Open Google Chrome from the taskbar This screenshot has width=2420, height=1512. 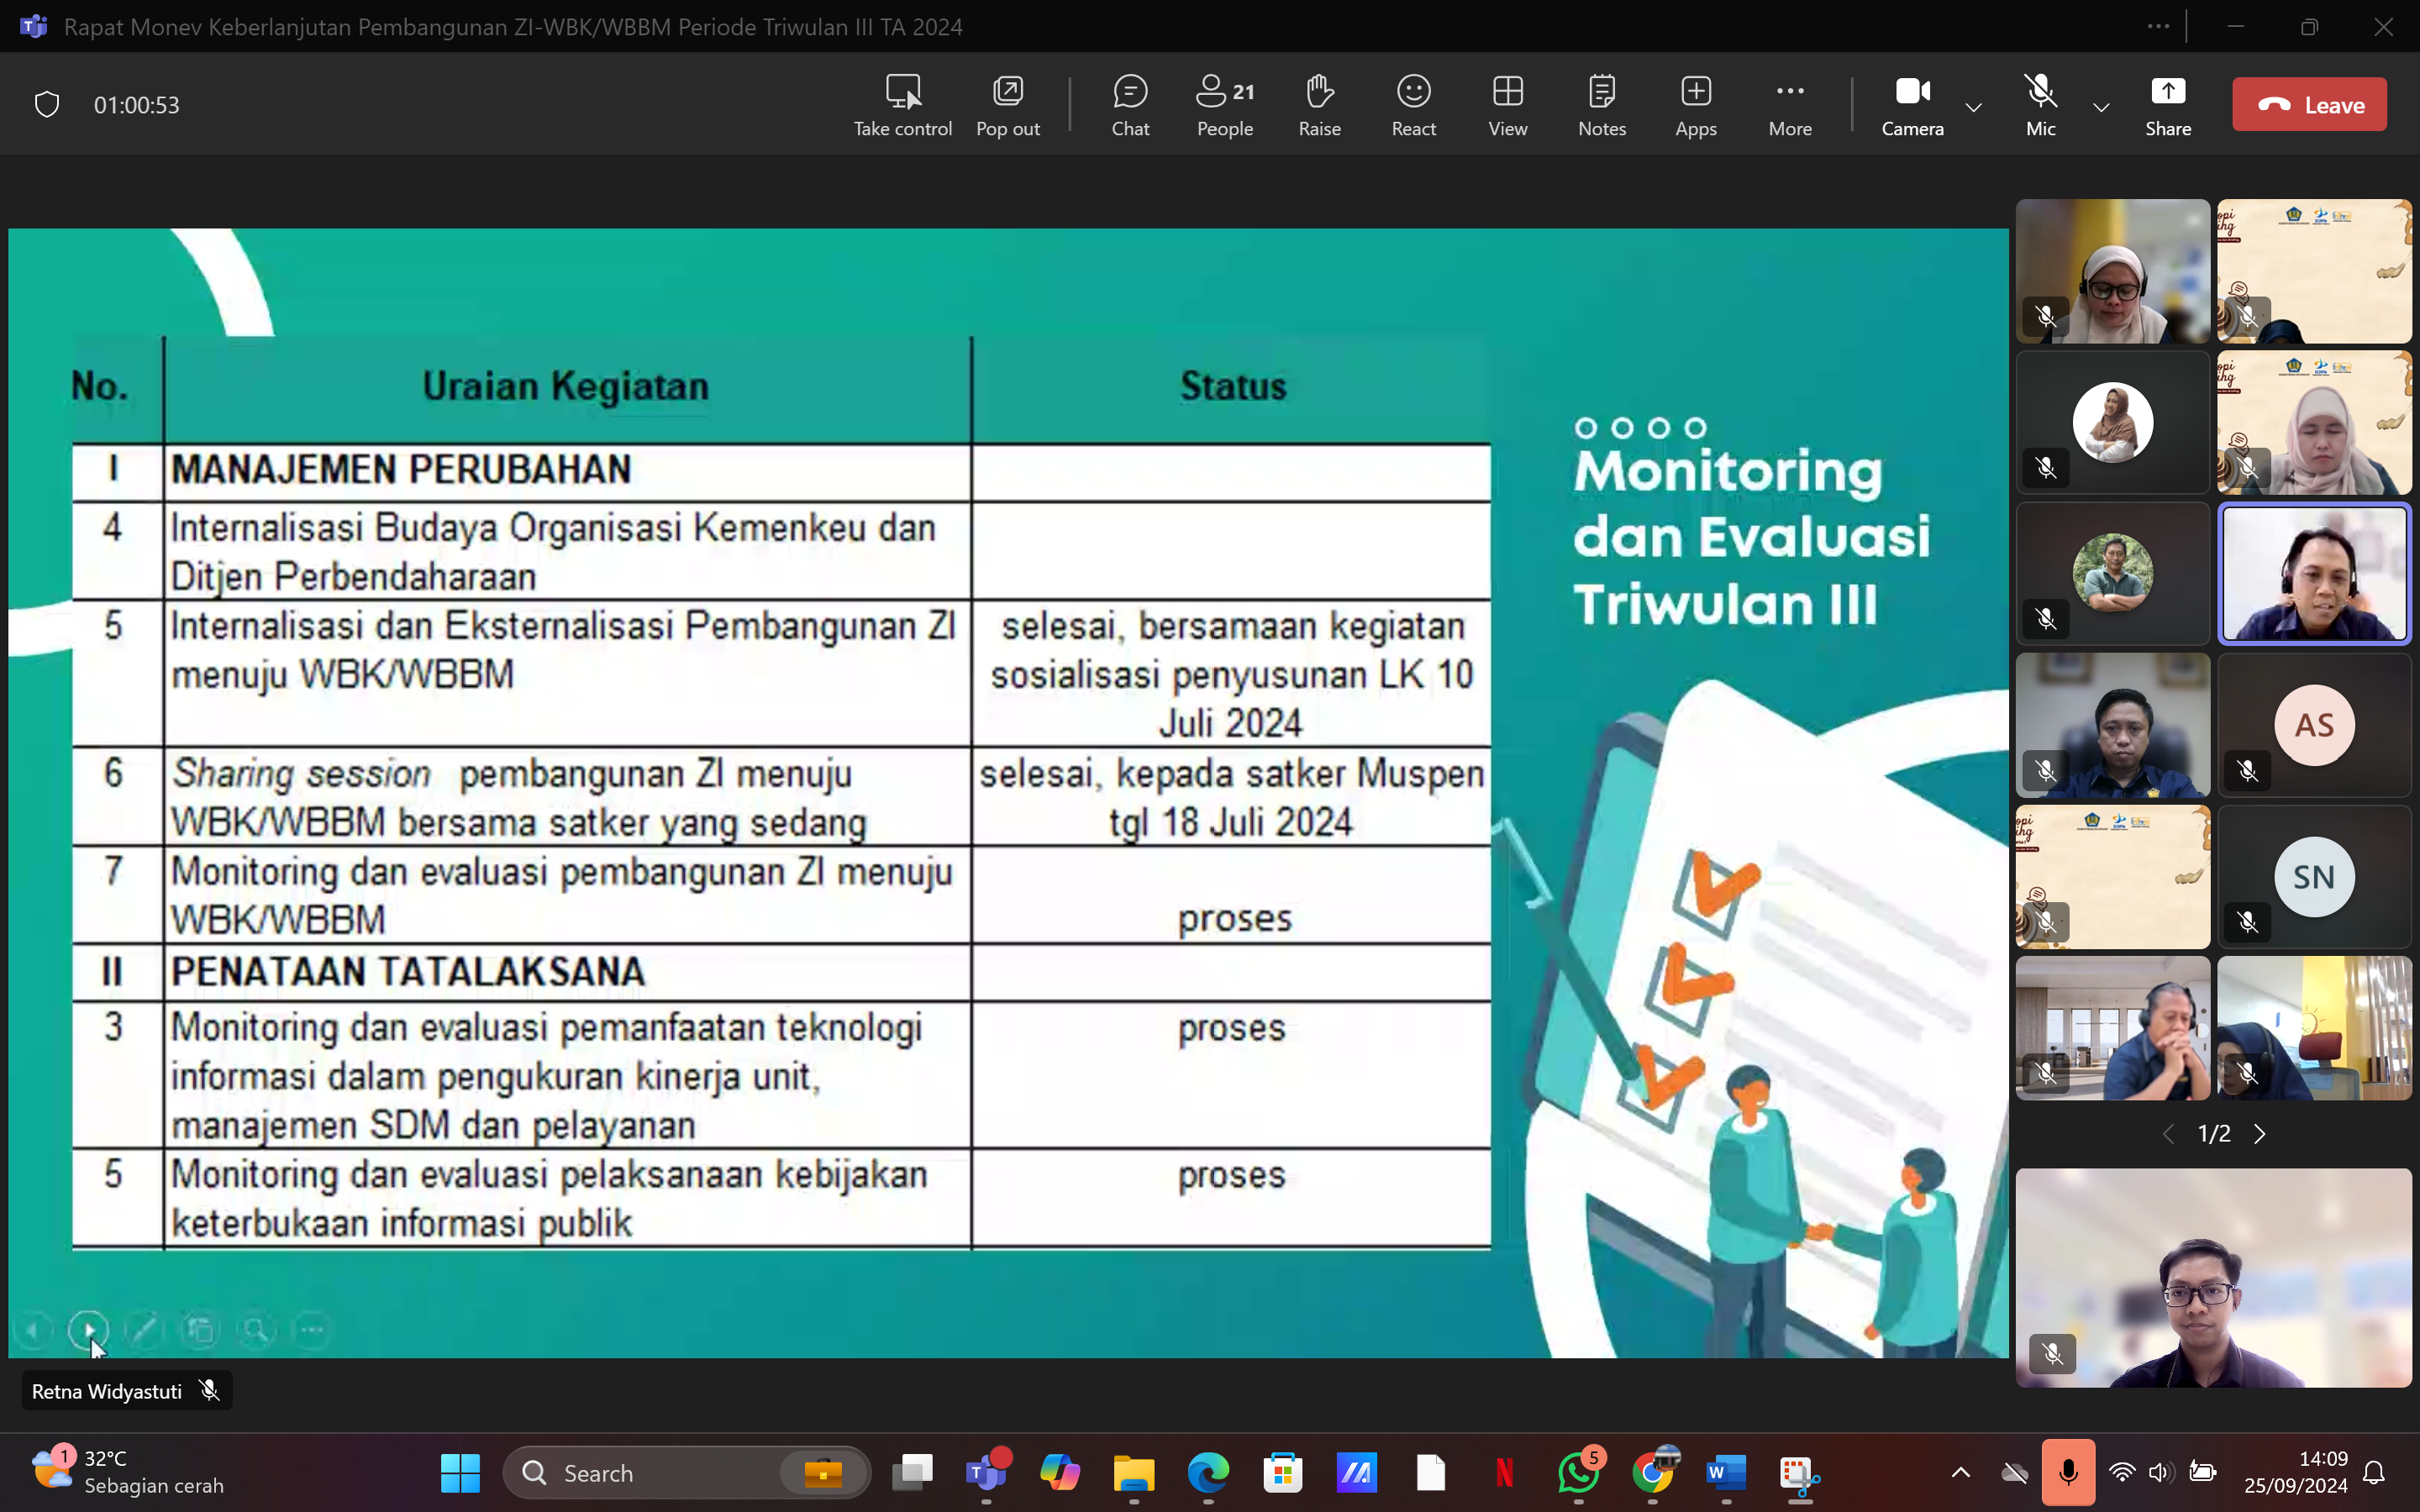[1652, 1473]
